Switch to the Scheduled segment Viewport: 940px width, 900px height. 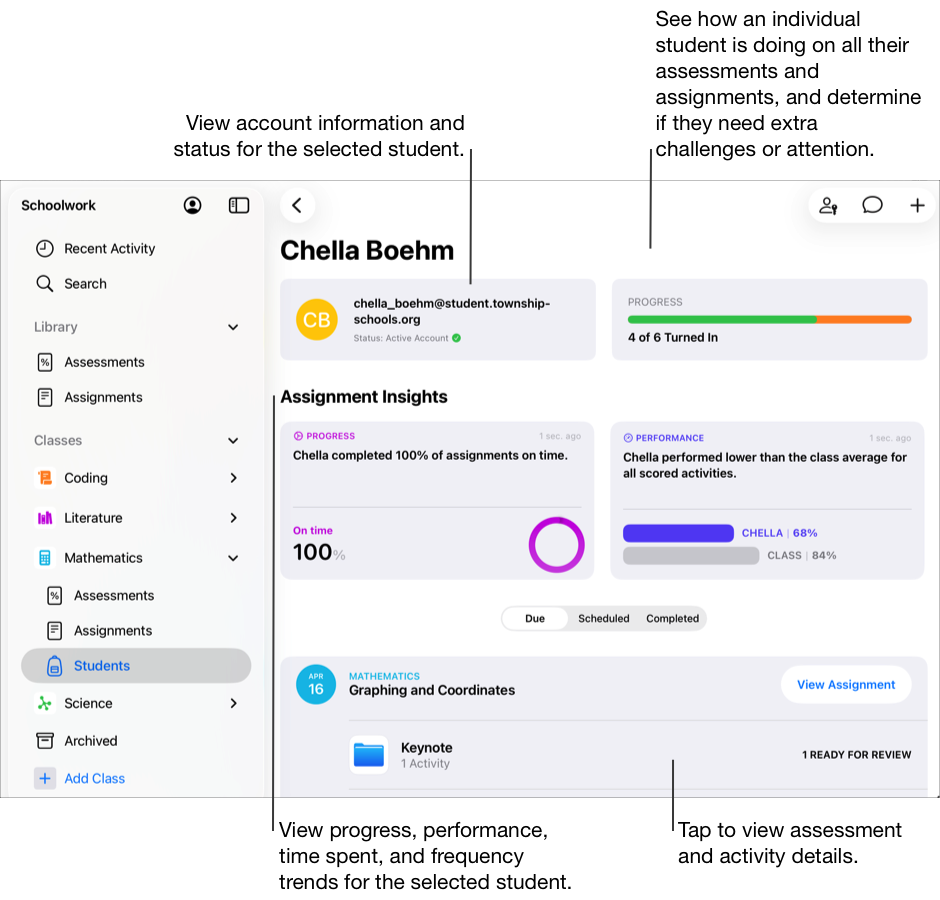603,618
